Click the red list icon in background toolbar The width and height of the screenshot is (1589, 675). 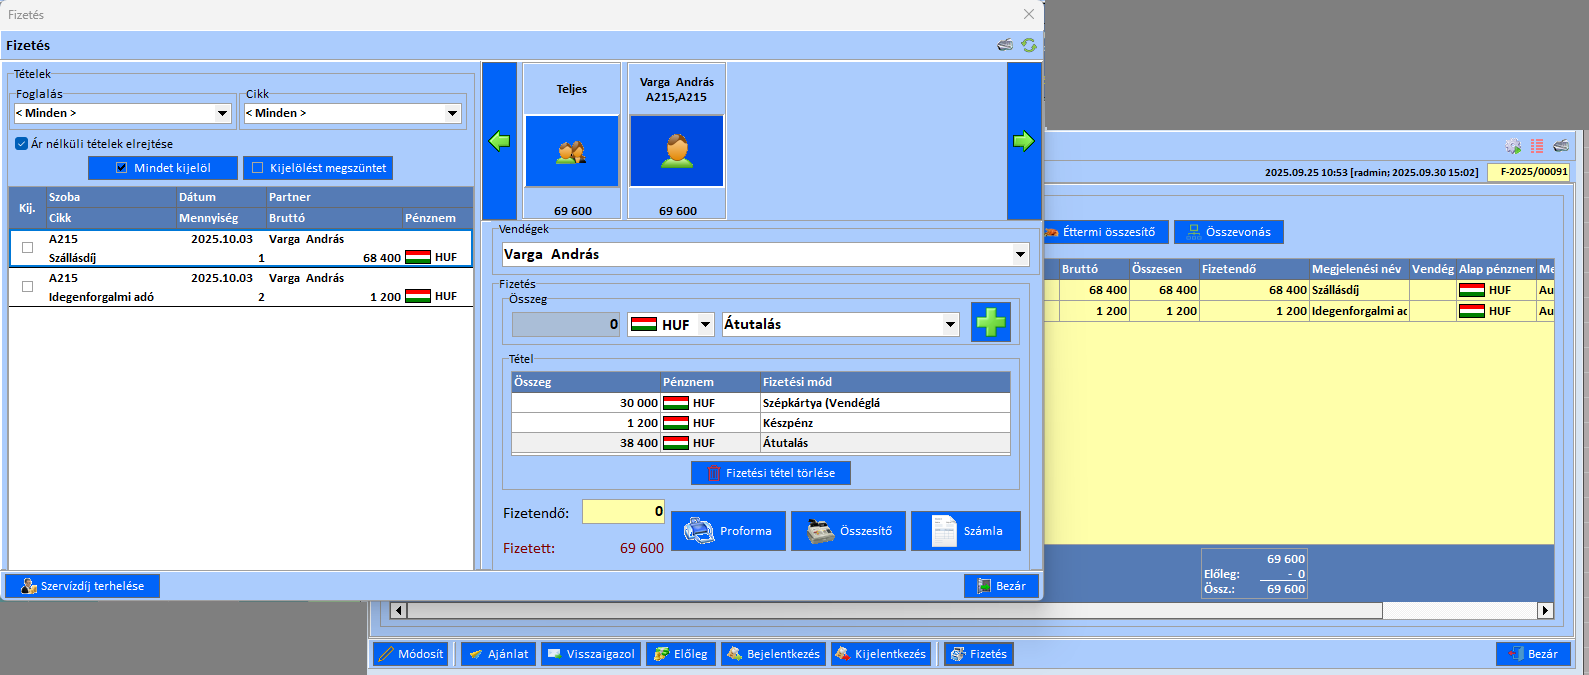click(x=1537, y=146)
